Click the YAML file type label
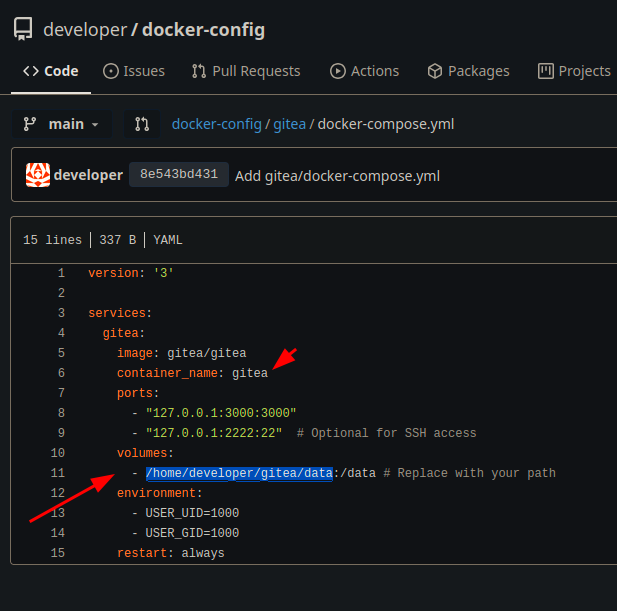This screenshot has width=617, height=611. [x=168, y=240]
